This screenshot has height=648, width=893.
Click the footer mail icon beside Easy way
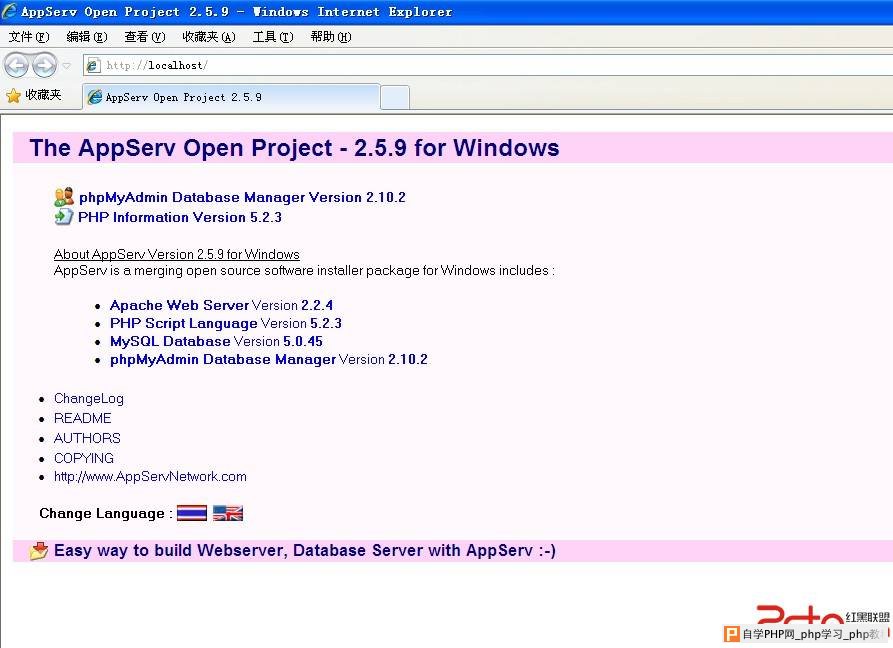(x=39, y=551)
